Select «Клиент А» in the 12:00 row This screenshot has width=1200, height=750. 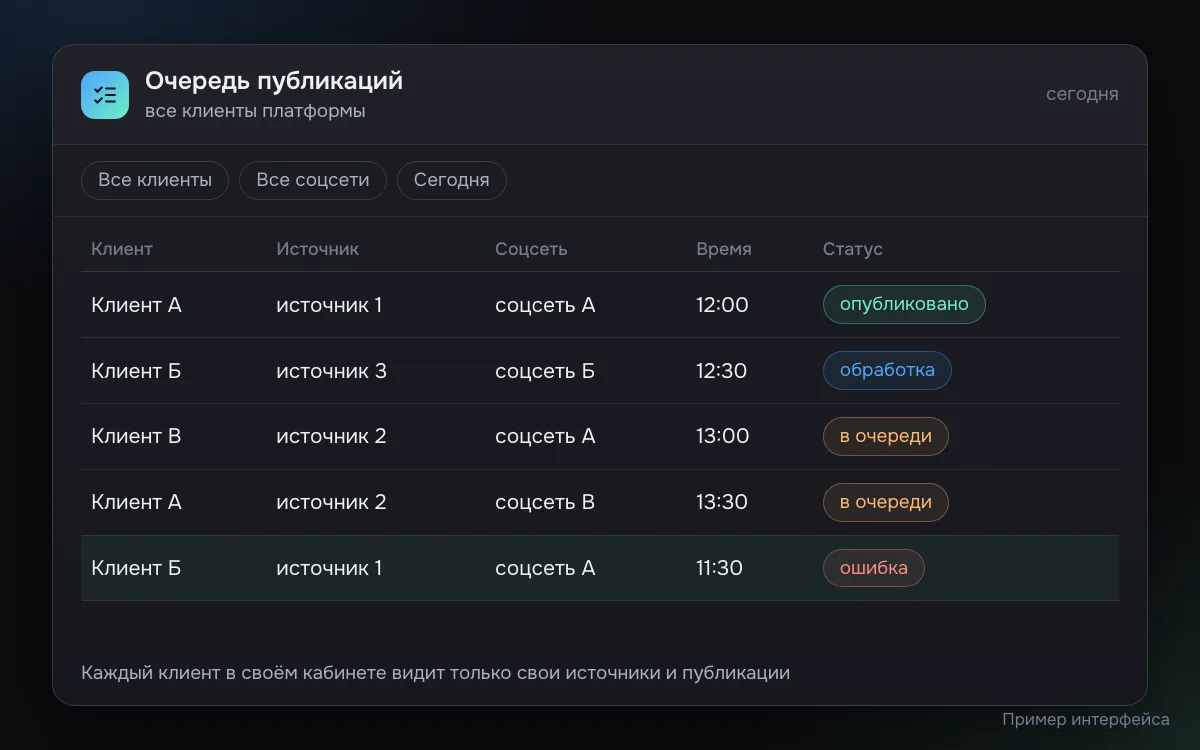(136, 305)
